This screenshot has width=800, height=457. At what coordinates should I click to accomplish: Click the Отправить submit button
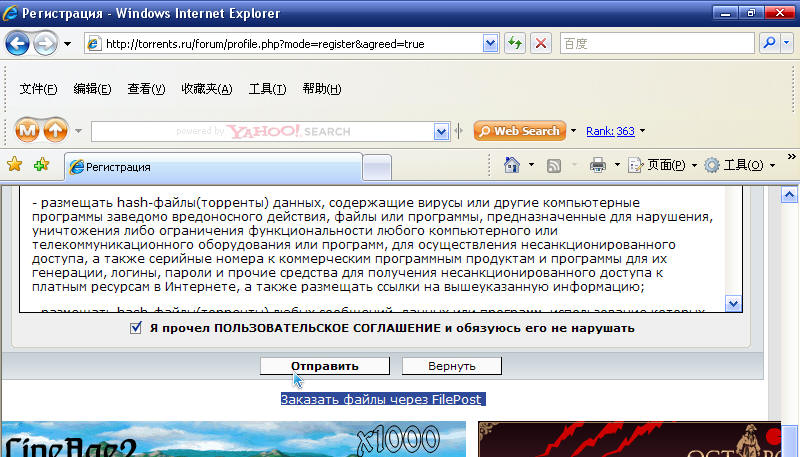point(324,366)
